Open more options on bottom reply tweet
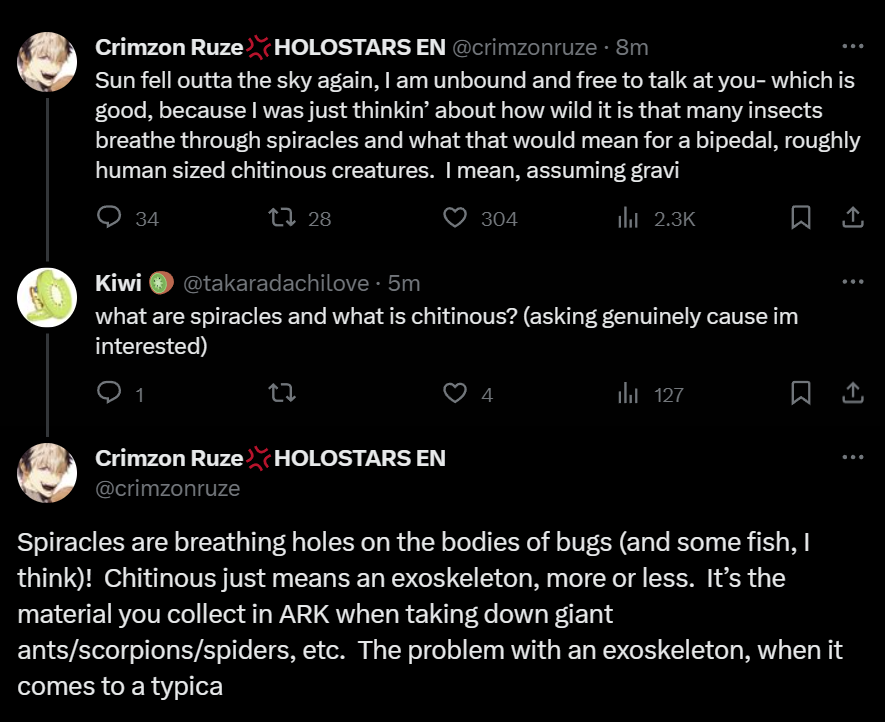Viewport: 885px width, 722px height. (852, 458)
